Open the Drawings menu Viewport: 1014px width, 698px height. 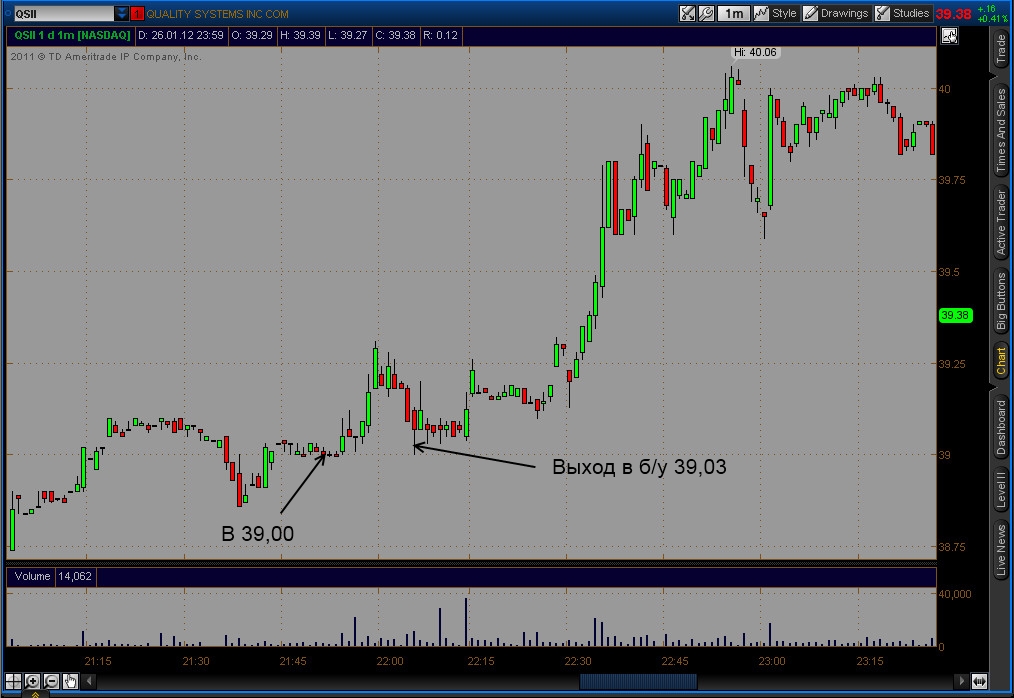click(x=836, y=13)
